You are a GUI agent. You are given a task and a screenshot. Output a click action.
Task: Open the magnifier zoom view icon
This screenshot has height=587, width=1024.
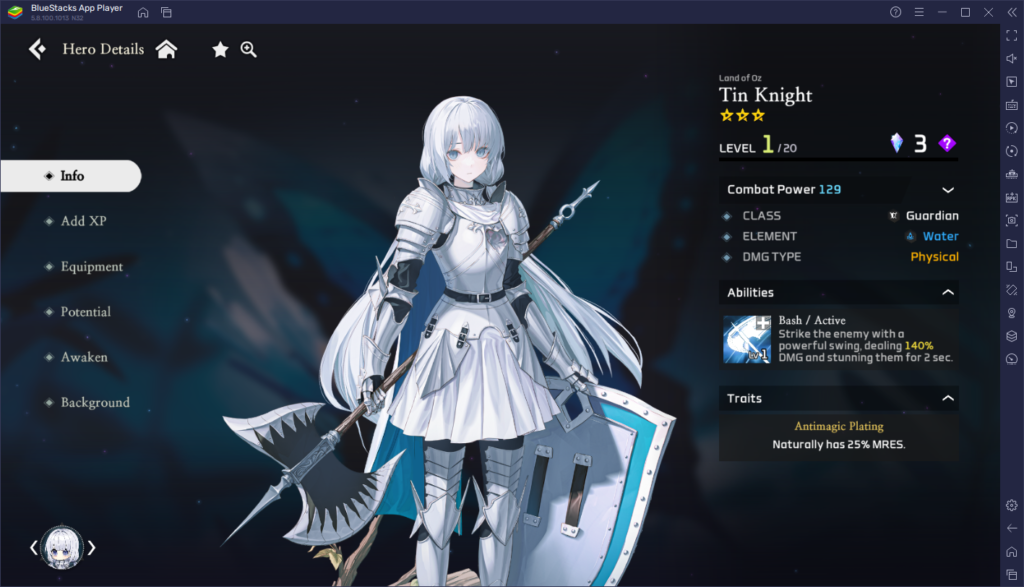tap(249, 49)
